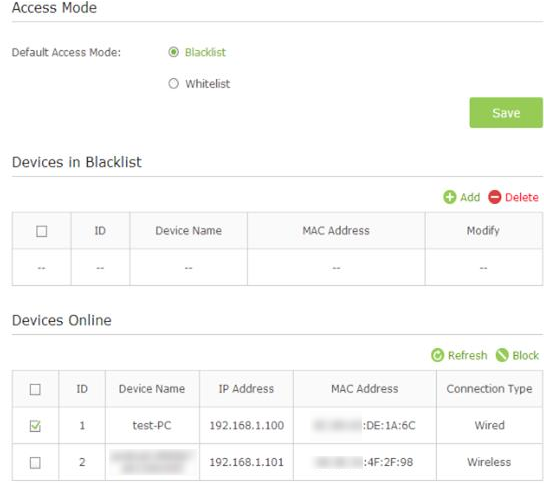Click the IP address 192.168.1.100
This screenshot has width=544, height=494.
[x=247, y=425]
